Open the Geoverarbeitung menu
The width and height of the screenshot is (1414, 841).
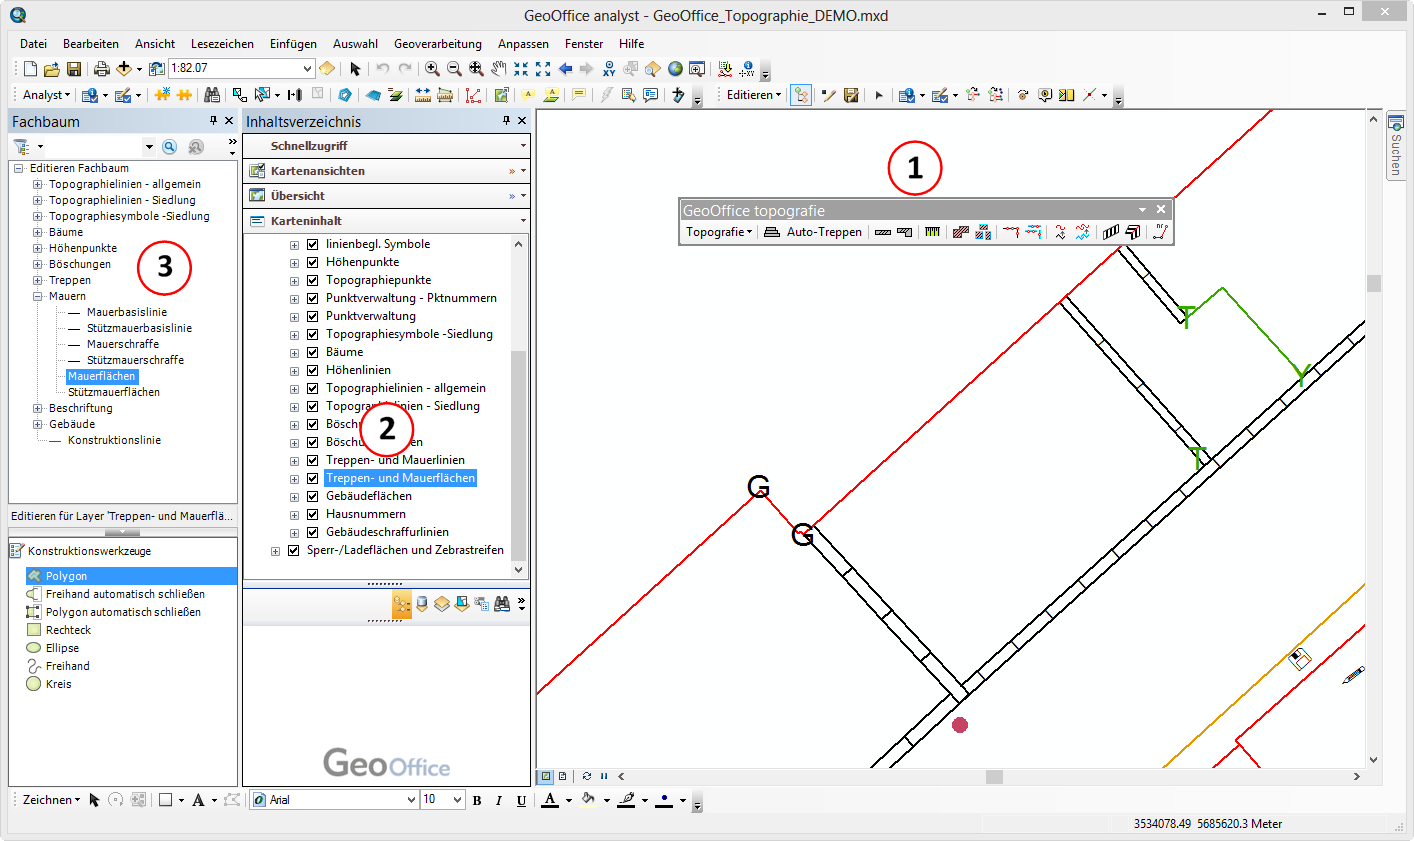[x=437, y=44]
